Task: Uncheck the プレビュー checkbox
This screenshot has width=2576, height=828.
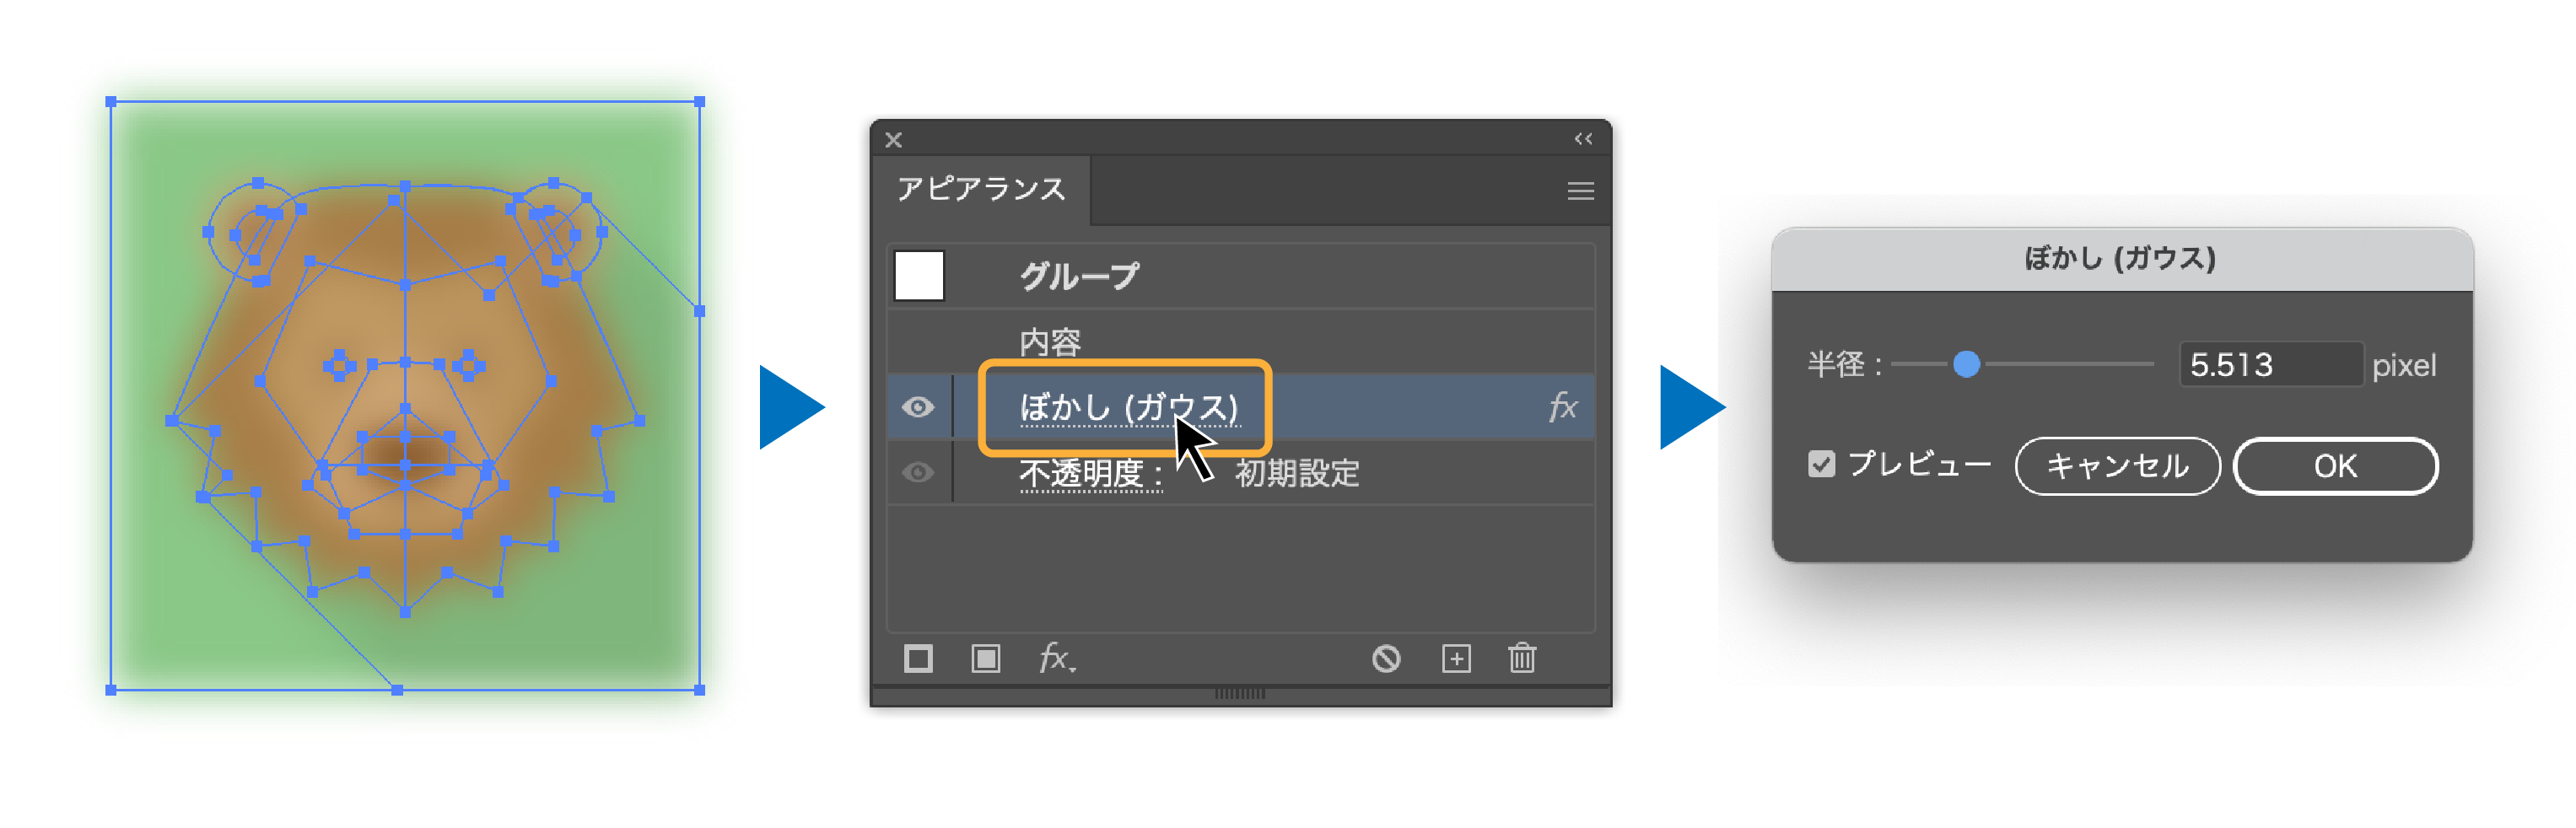Action: click(x=1821, y=465)
